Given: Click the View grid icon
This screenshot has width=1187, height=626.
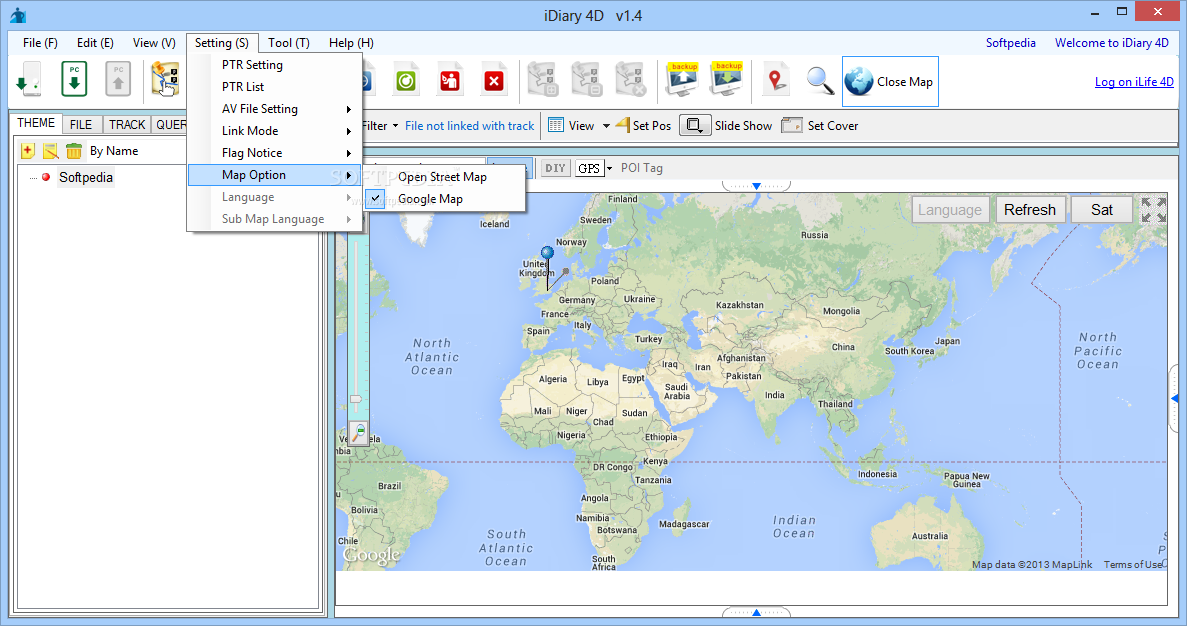Looking at the screenshot, I should 556,125.
